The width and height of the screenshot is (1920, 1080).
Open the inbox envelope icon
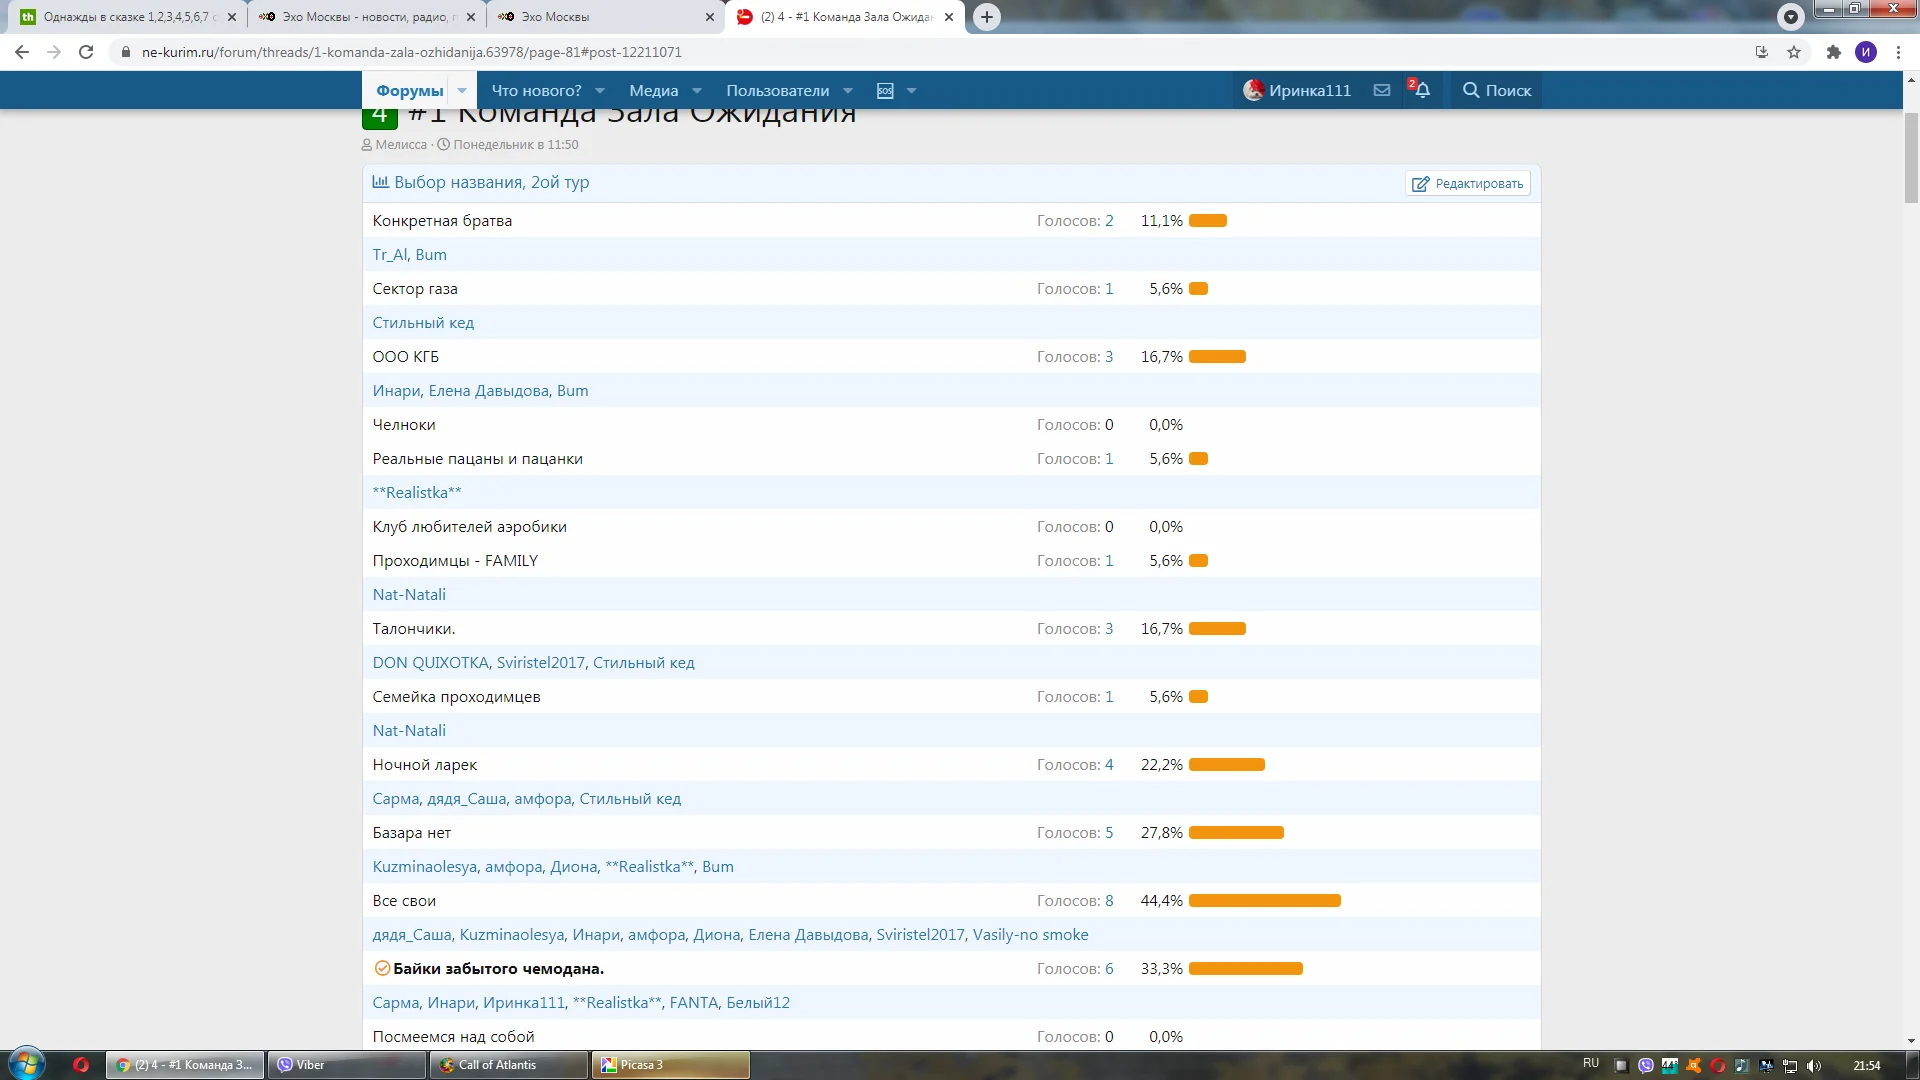tap(1381, 90)
